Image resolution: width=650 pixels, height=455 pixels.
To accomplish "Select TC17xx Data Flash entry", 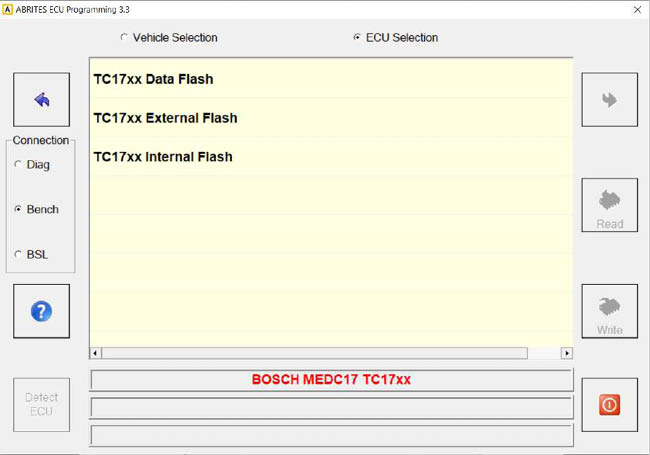I will [153, 79].
